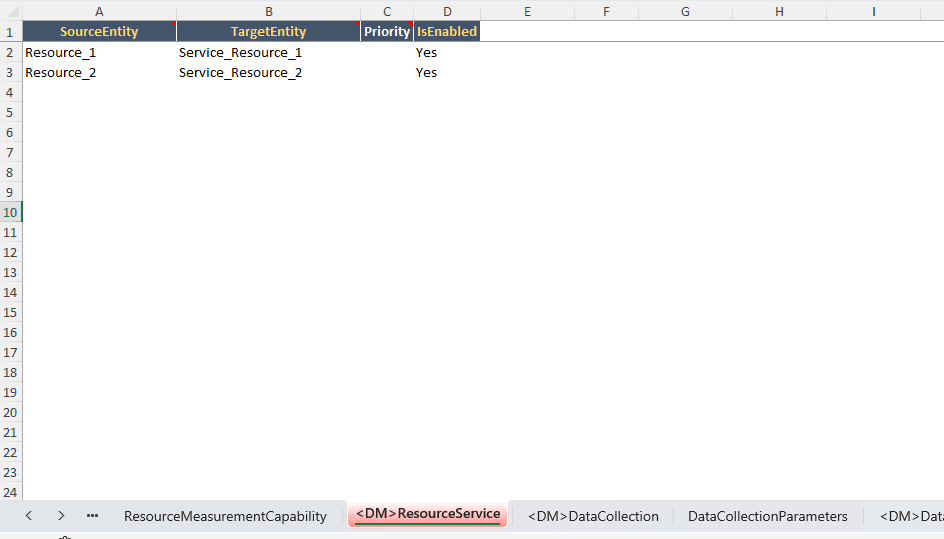This screenshot has height=539, width=944.
Task: Select column H header
Action: coord(779,11)
